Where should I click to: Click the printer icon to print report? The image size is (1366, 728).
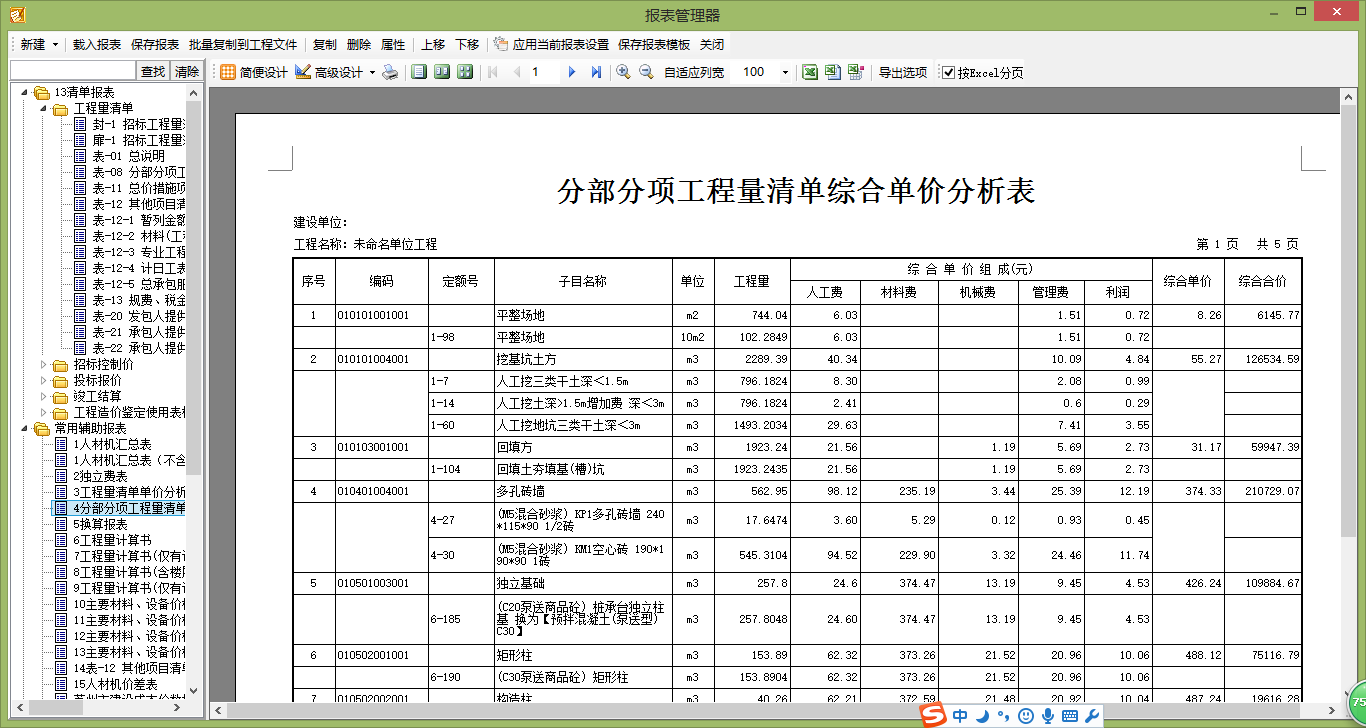391,72
